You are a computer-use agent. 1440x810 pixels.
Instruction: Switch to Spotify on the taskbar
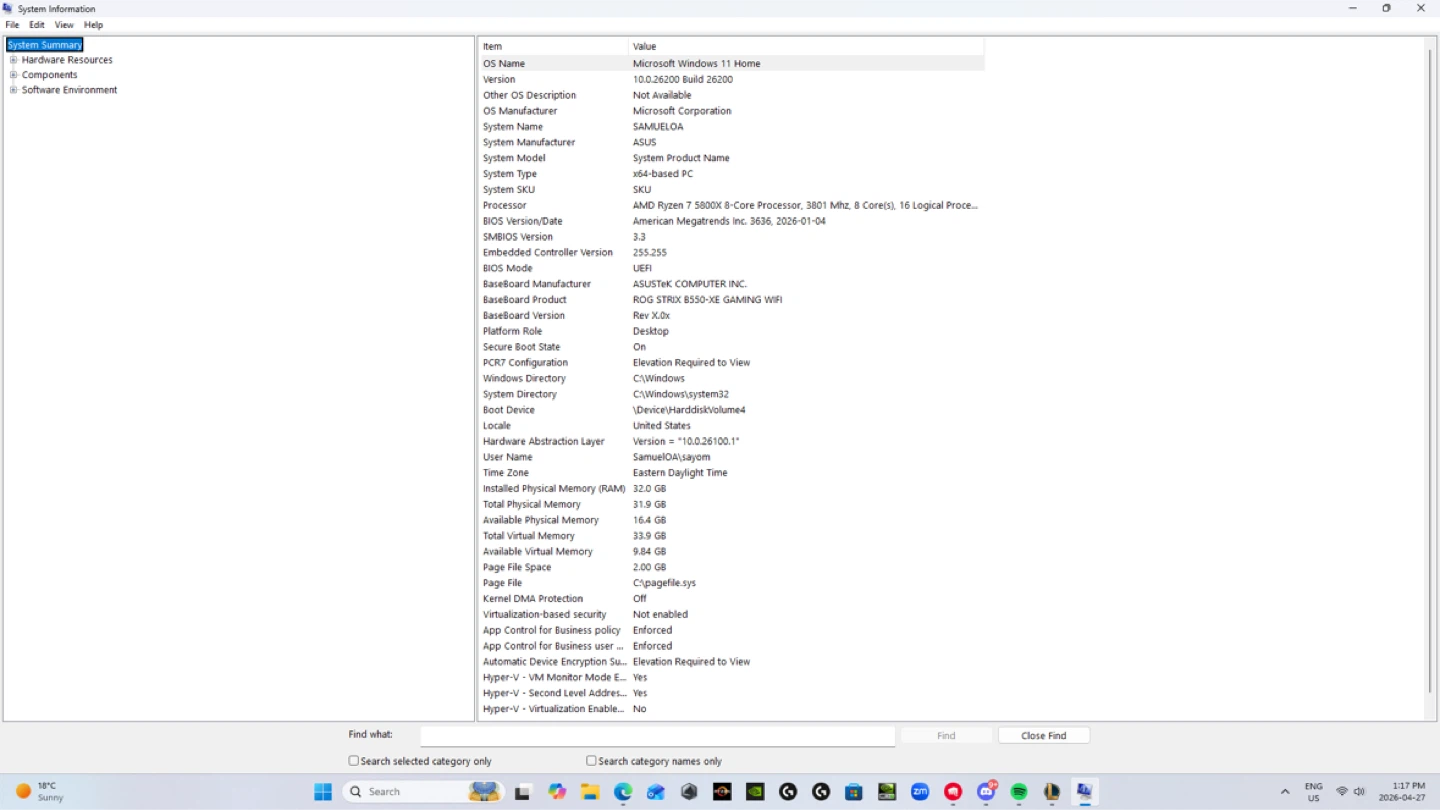(x=1019, y=792)
